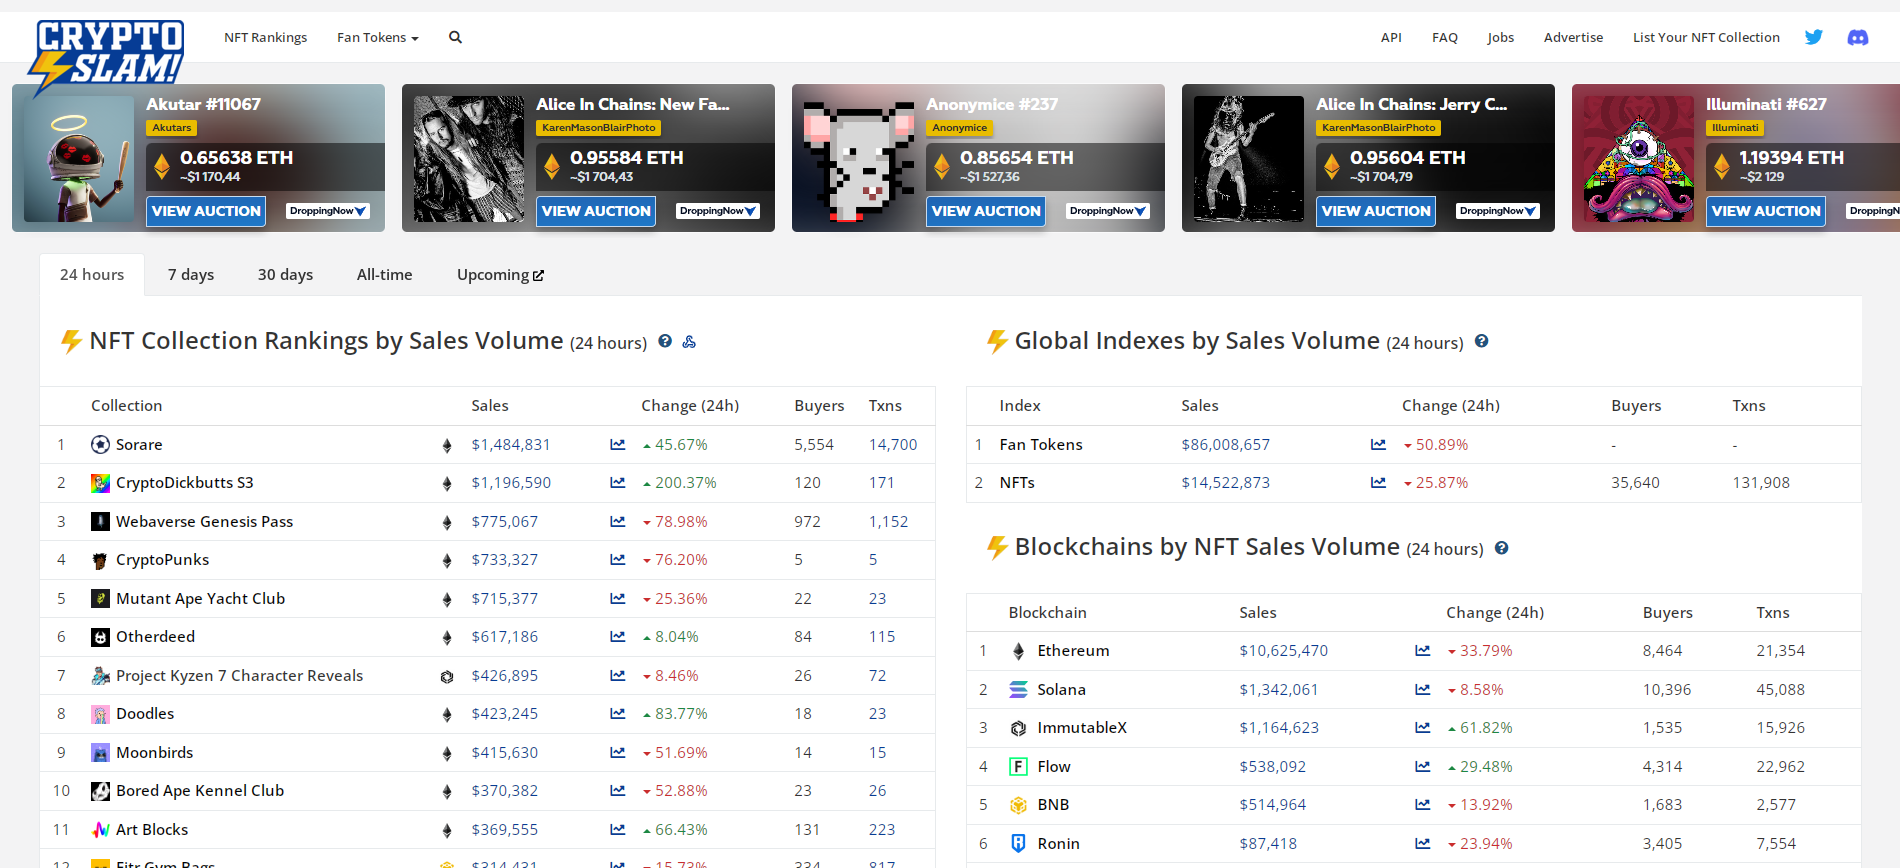Click the Illuminati #627 artwork thumbnail

[x=1639, y=159]
